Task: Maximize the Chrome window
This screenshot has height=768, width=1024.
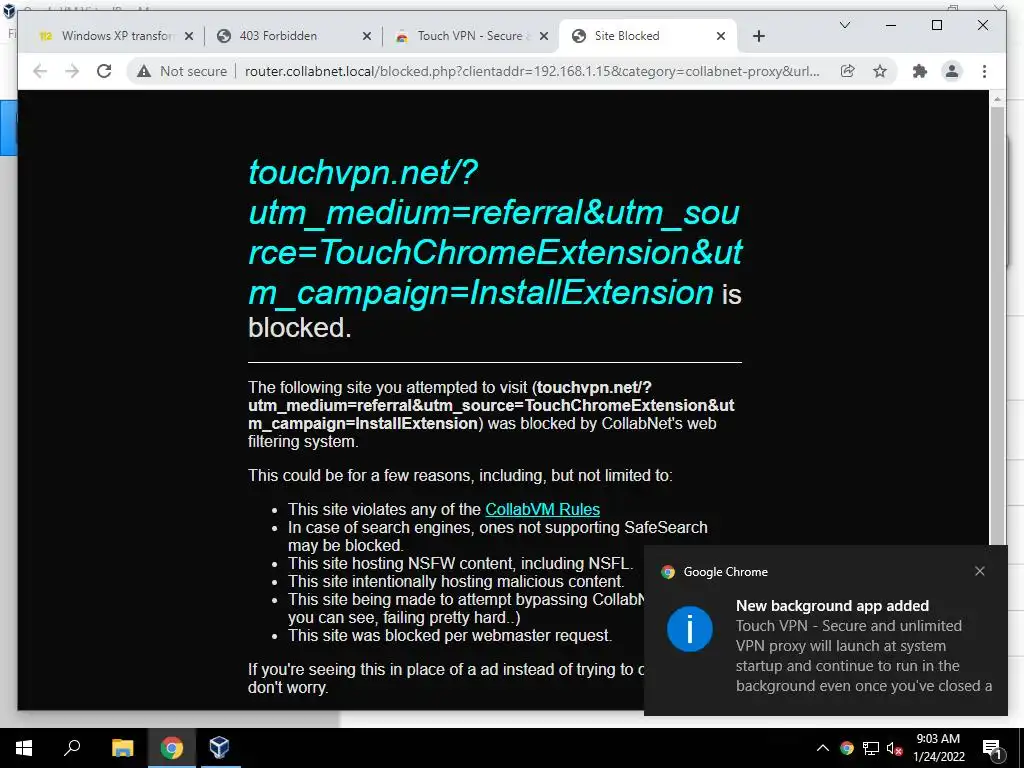Action: click(936, 25)
